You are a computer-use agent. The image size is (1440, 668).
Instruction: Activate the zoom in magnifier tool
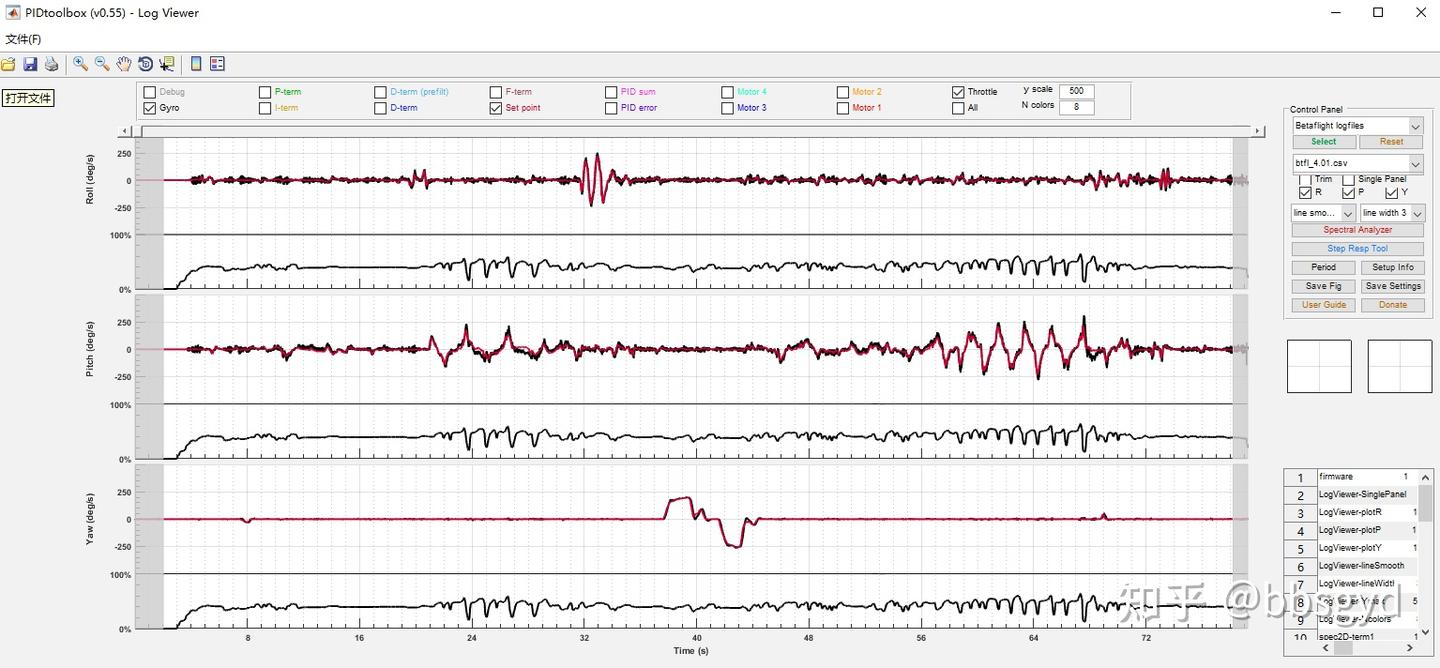[81, 64]
